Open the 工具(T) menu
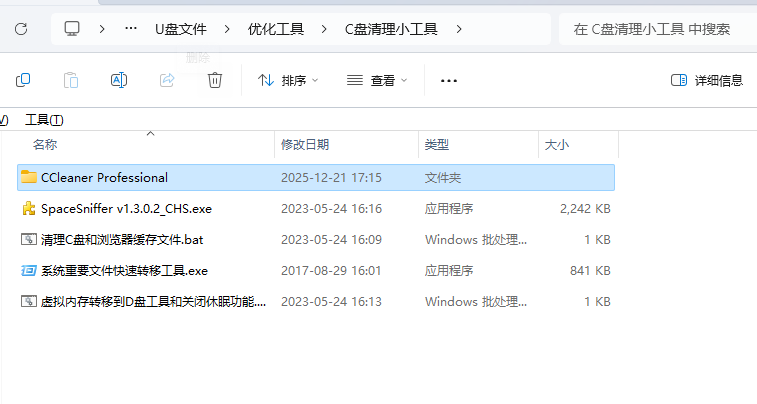 point(44,120)
